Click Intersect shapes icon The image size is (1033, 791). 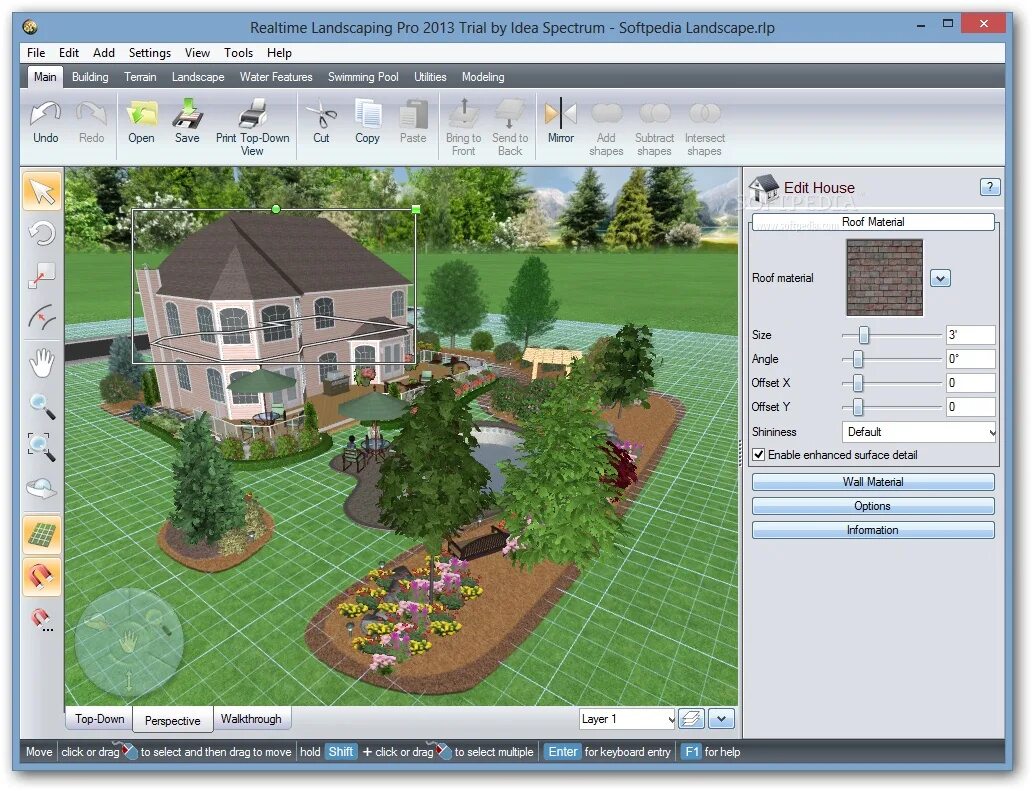(x=704, y=114)
